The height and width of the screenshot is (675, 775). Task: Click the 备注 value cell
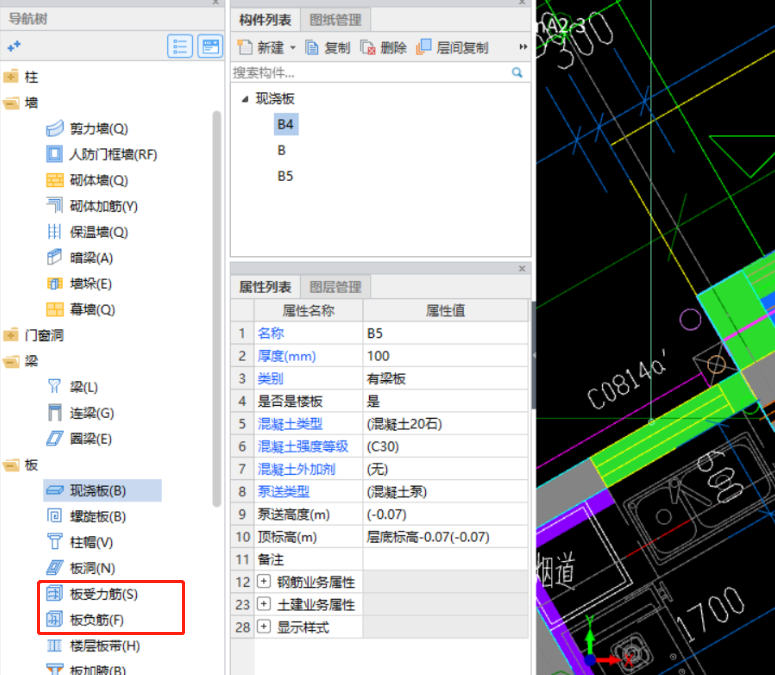tap(445, 559)
